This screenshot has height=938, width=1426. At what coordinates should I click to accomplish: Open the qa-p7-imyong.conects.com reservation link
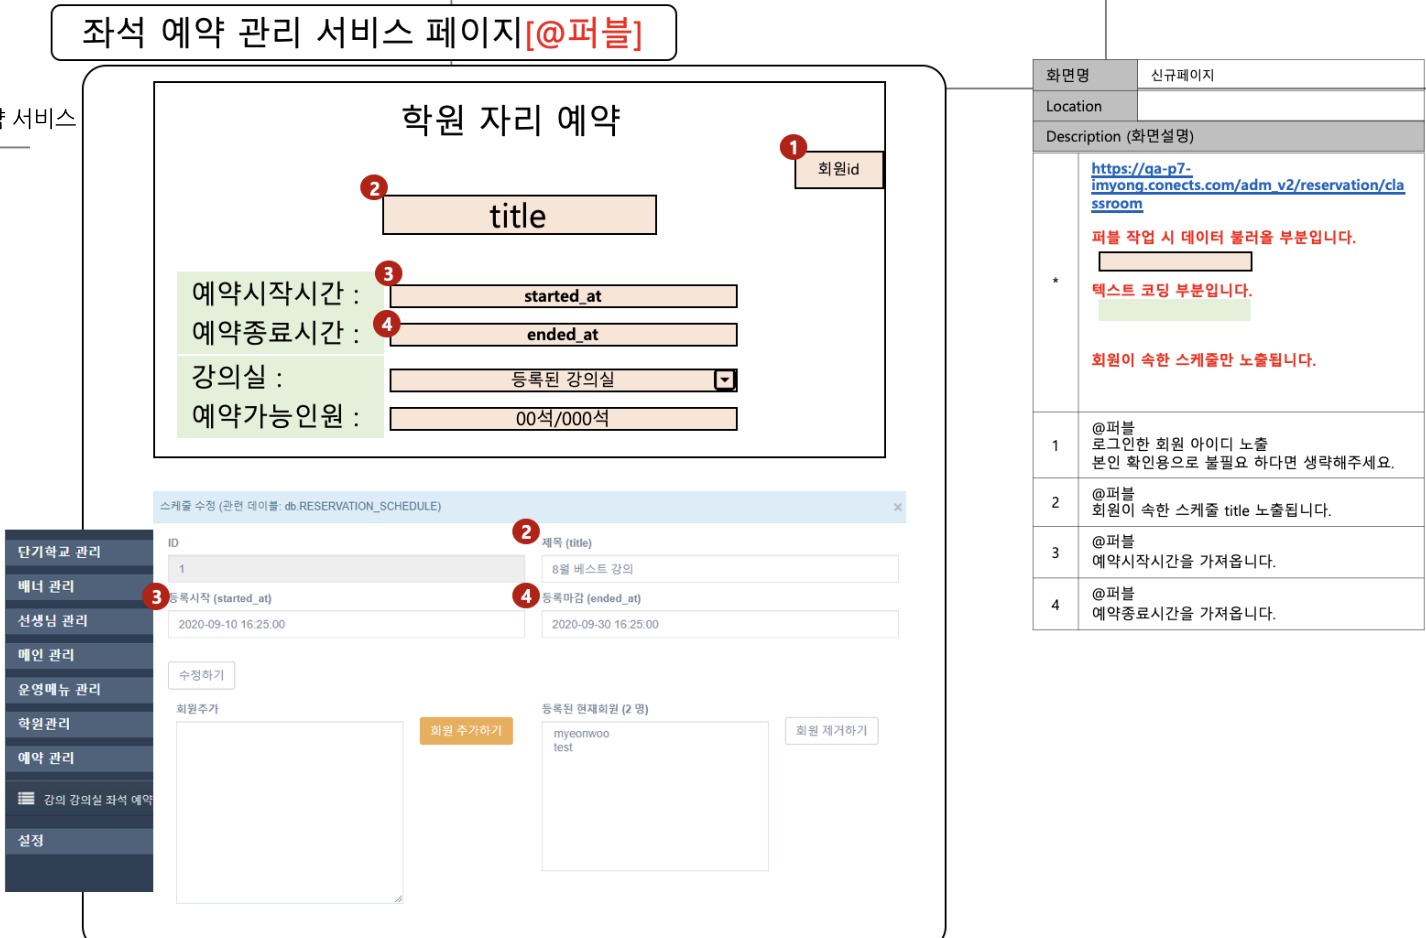click(x=1246, y=184)
